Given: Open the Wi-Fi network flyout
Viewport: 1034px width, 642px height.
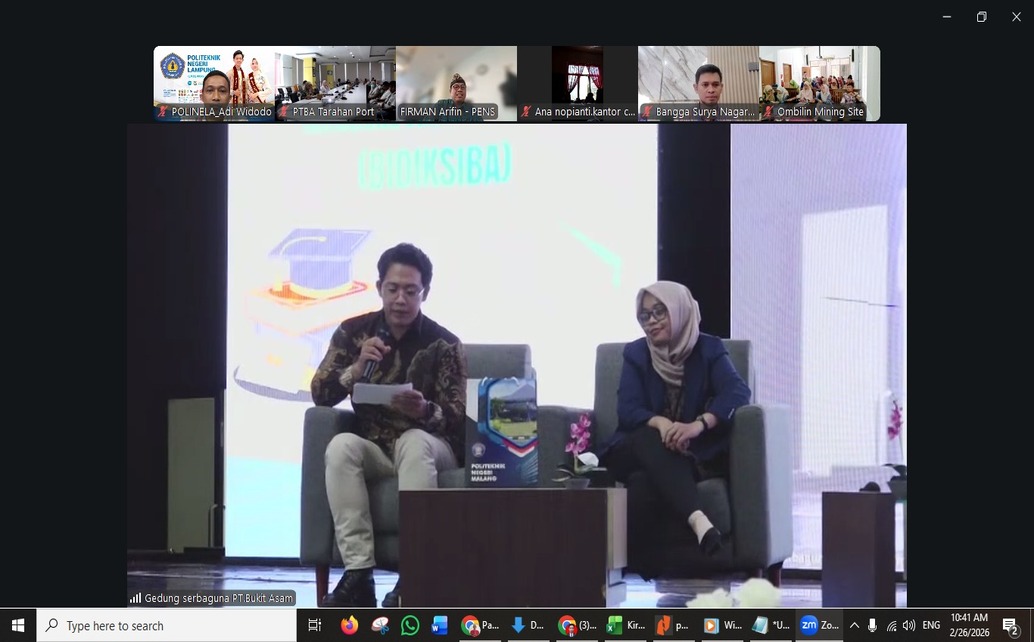Looking at the screenshot, I should [x=891, y=625].
